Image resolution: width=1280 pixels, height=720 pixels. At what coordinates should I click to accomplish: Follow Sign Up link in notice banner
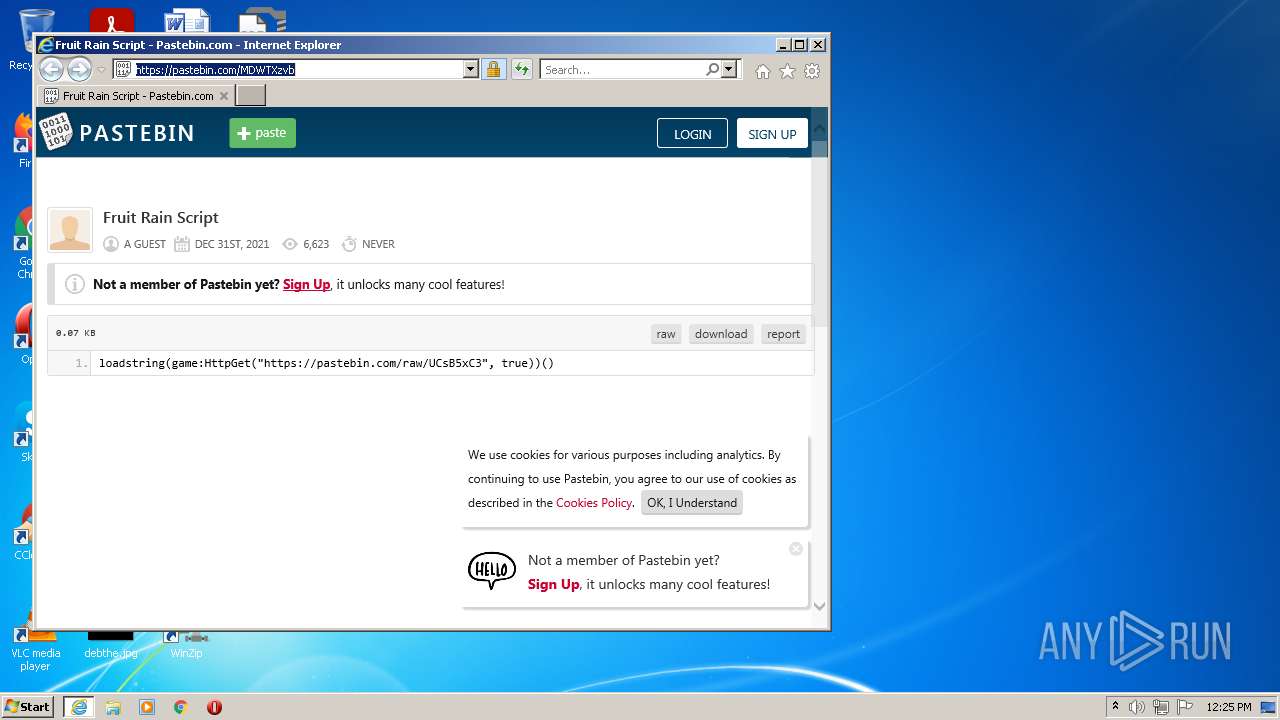[306, 284]
